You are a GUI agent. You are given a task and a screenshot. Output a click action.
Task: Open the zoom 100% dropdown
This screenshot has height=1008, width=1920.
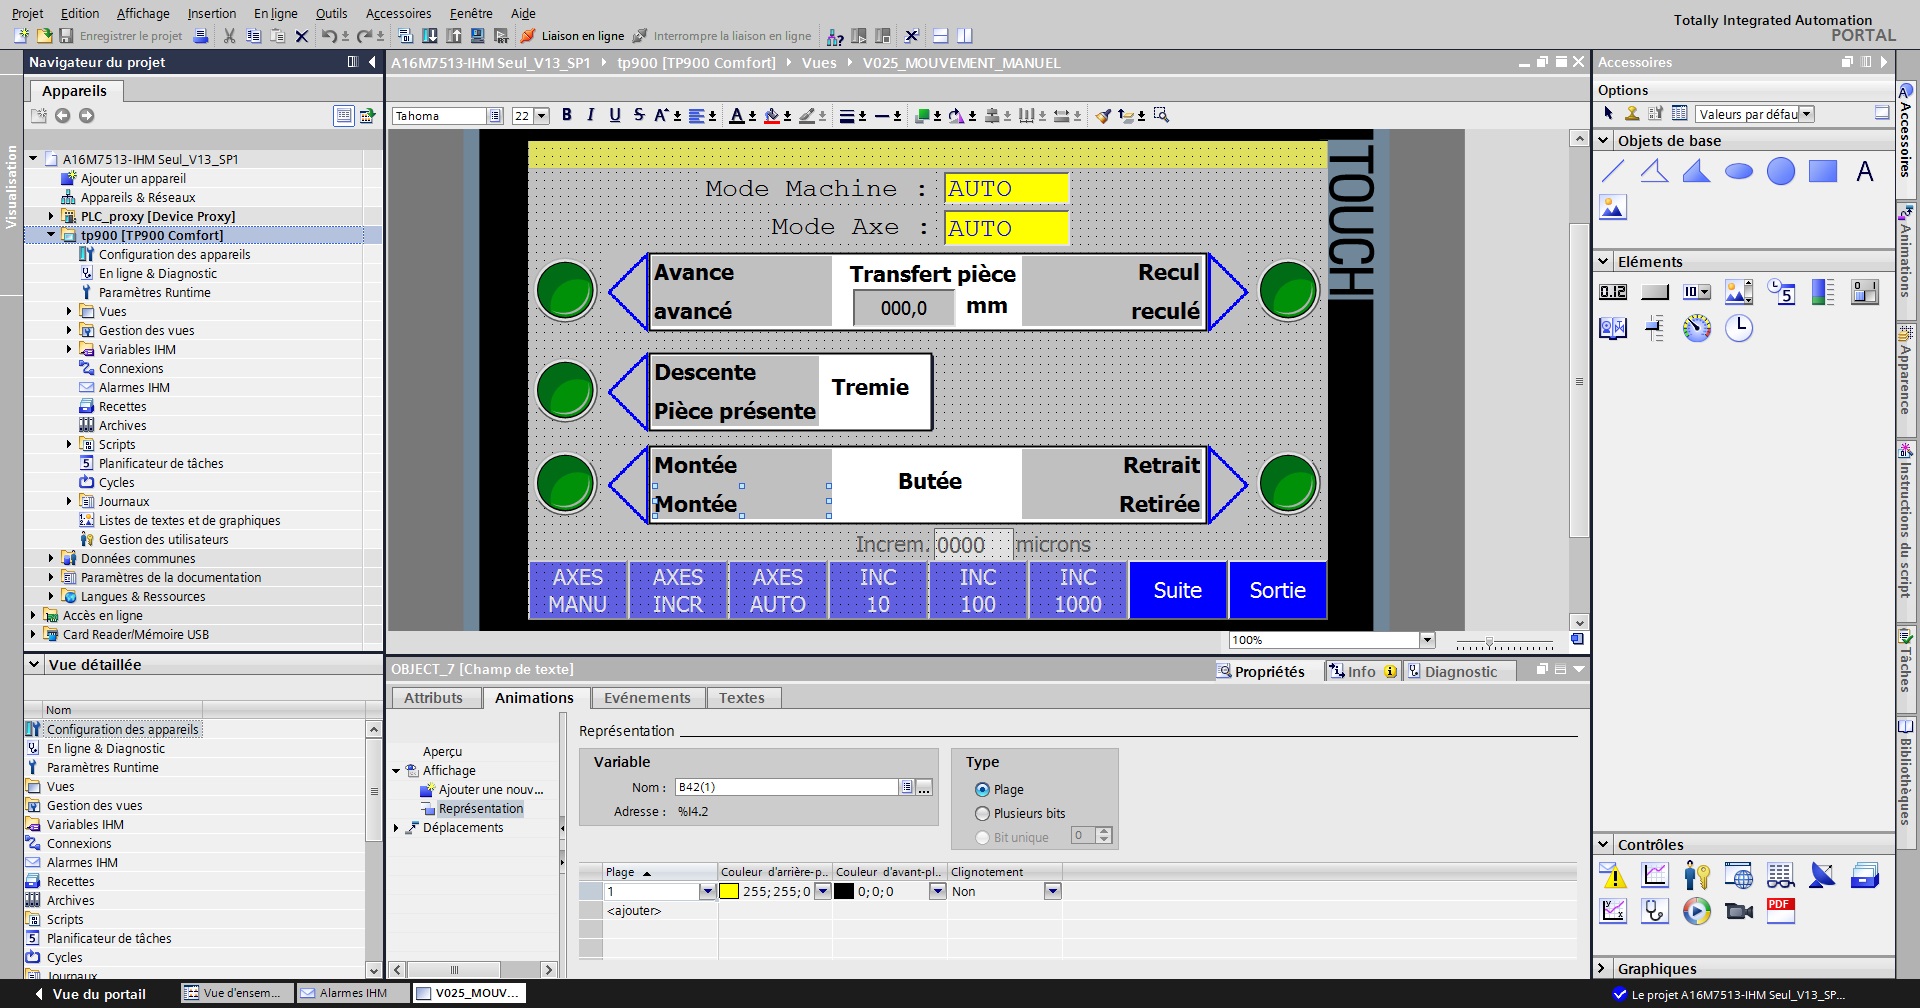(1427, 640)
